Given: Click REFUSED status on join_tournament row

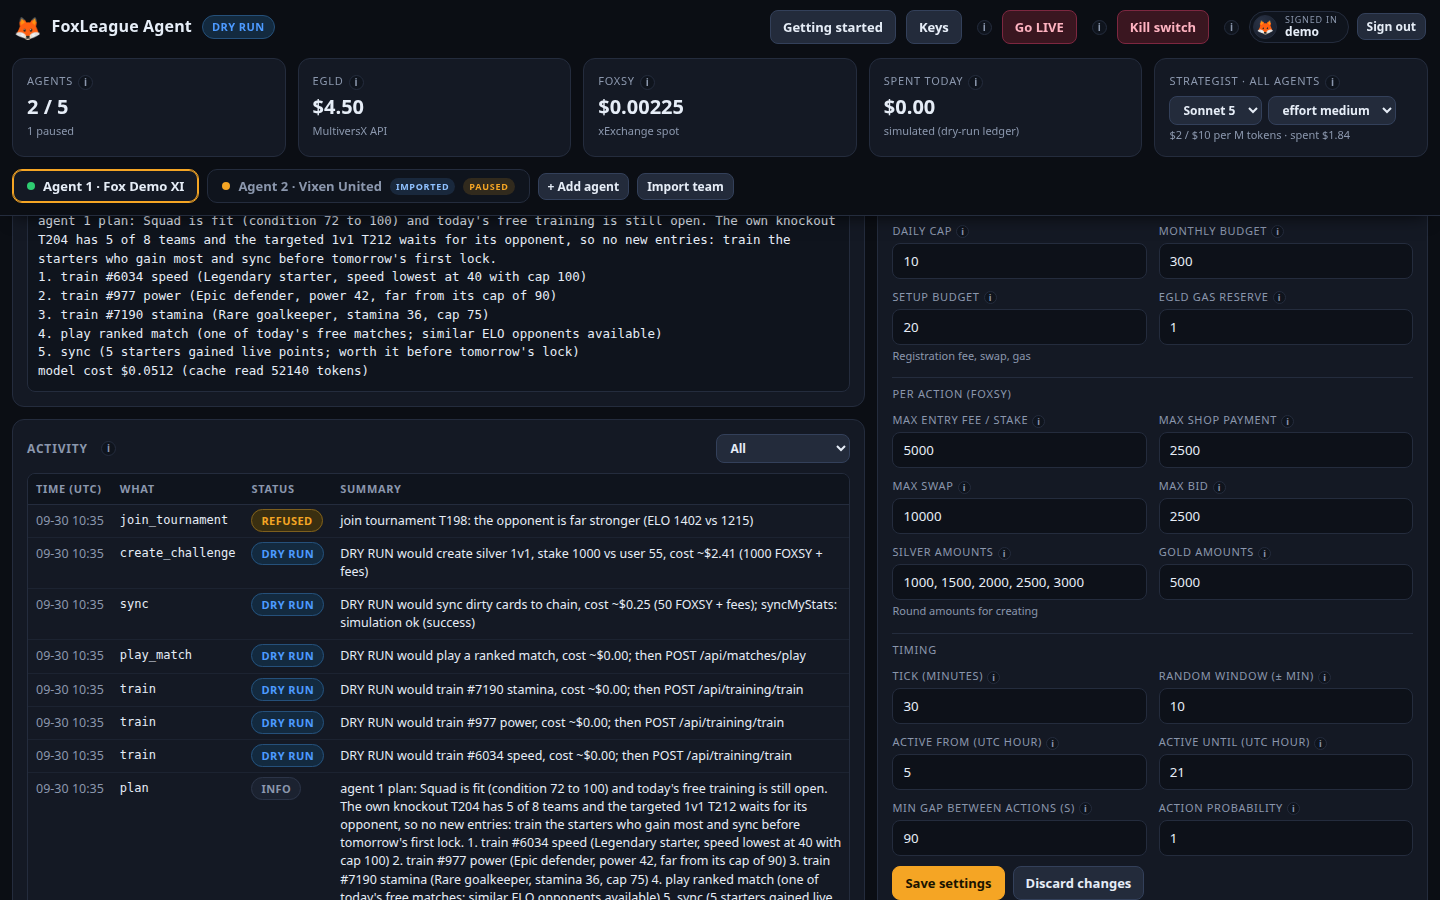Looking at the screenshot, I should tap(287, 521).
